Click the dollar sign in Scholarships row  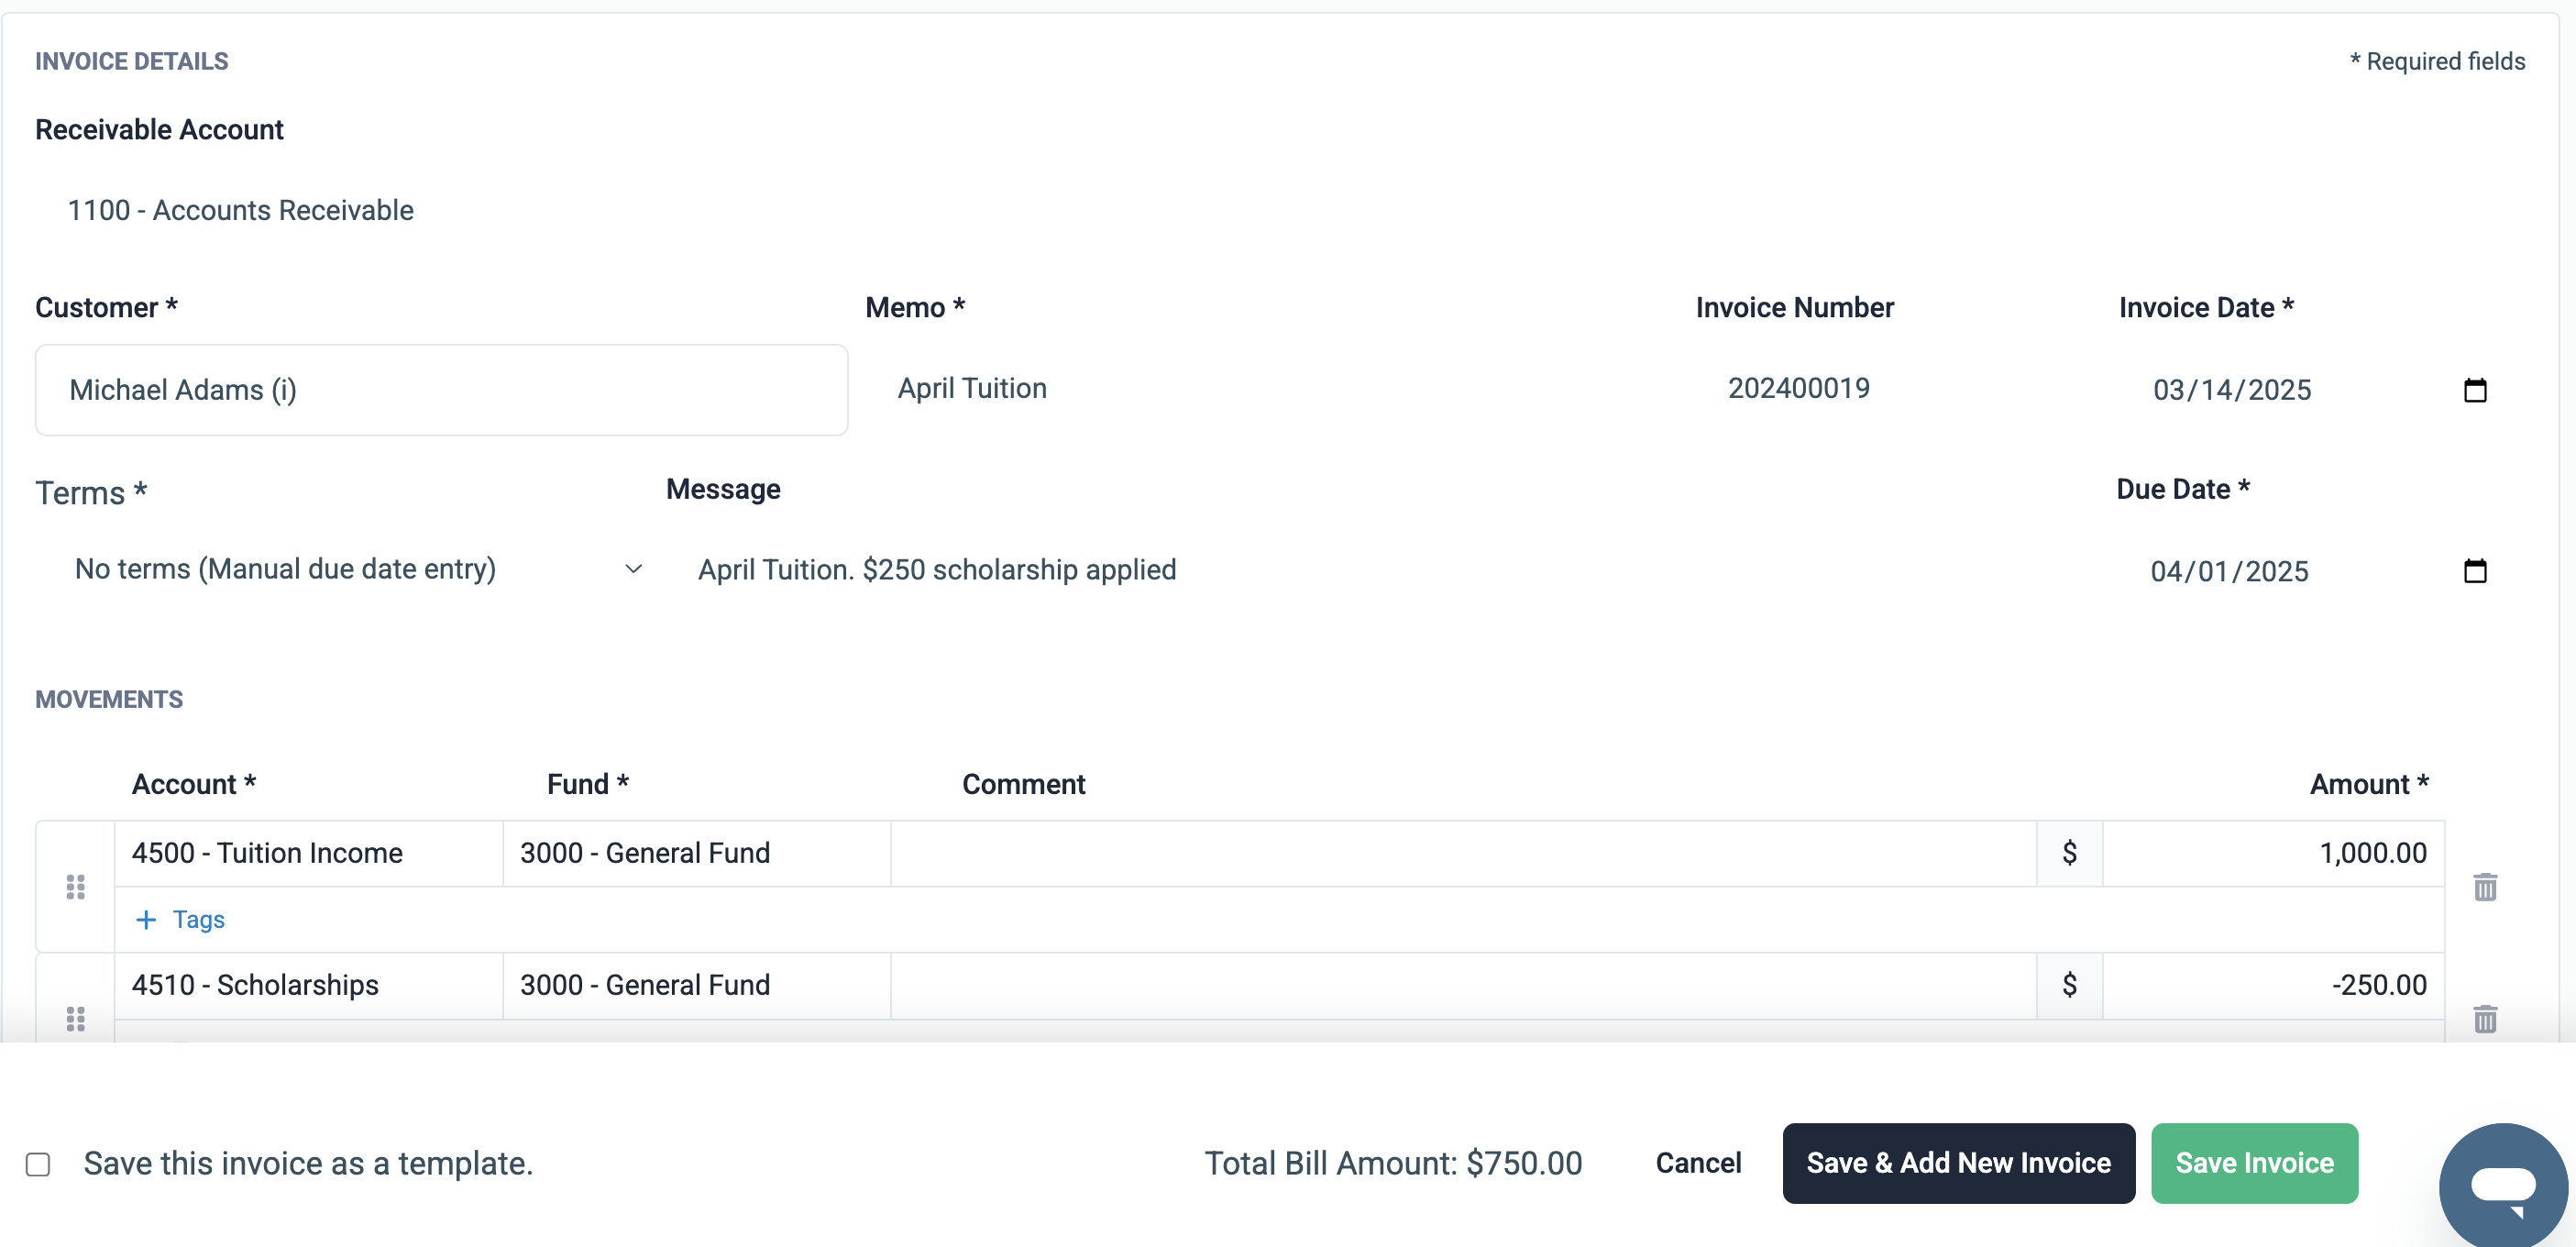coord(2069,985)
